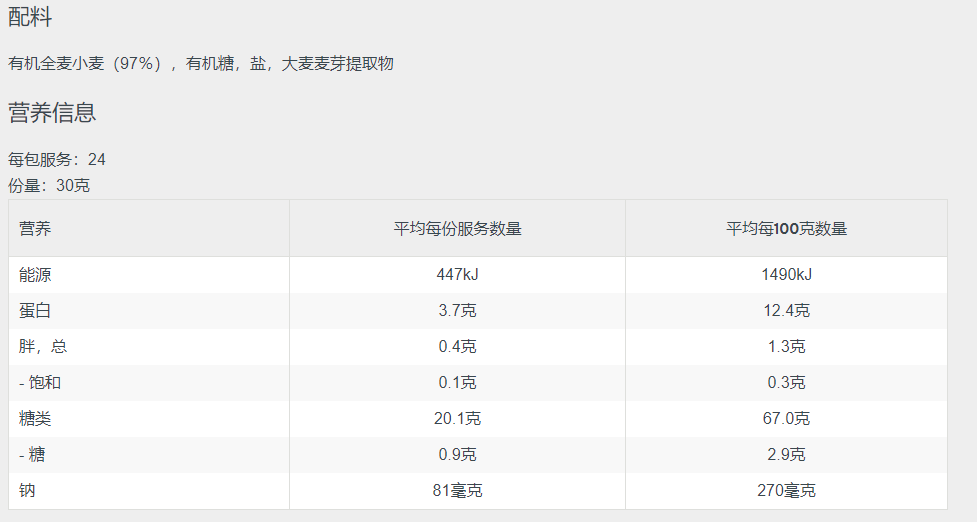Click the 配料 heading
The width and height of the screenshot is (977, 522).
[x=30, y=16]
